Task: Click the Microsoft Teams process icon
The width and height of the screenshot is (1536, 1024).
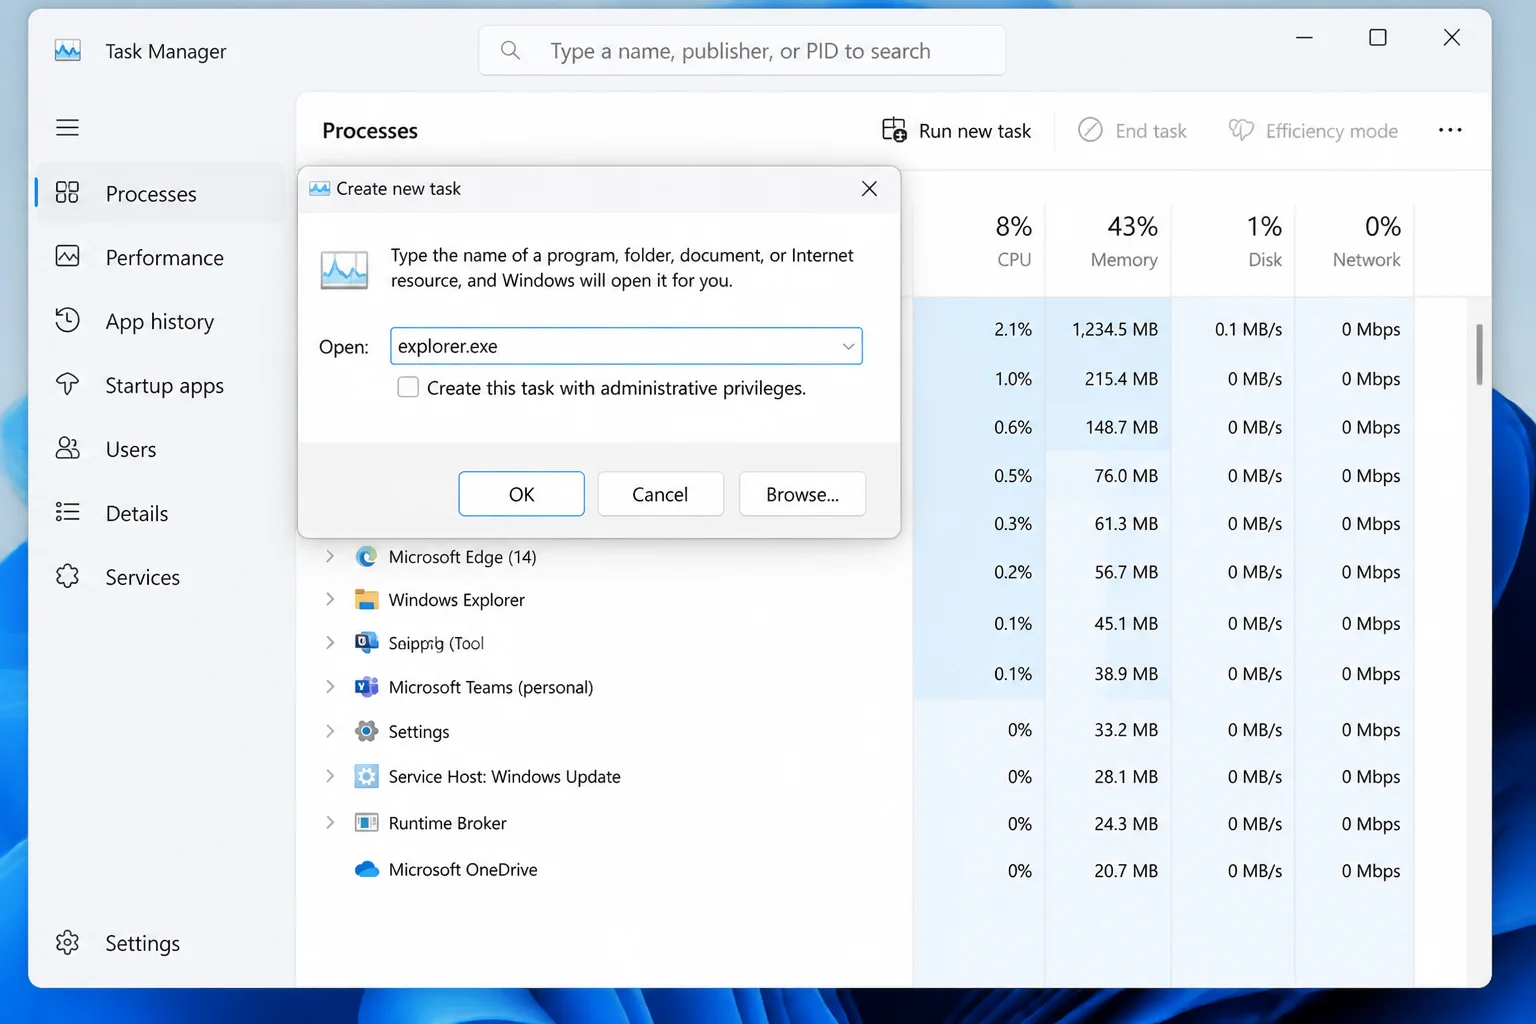Action: coord(366,687)
